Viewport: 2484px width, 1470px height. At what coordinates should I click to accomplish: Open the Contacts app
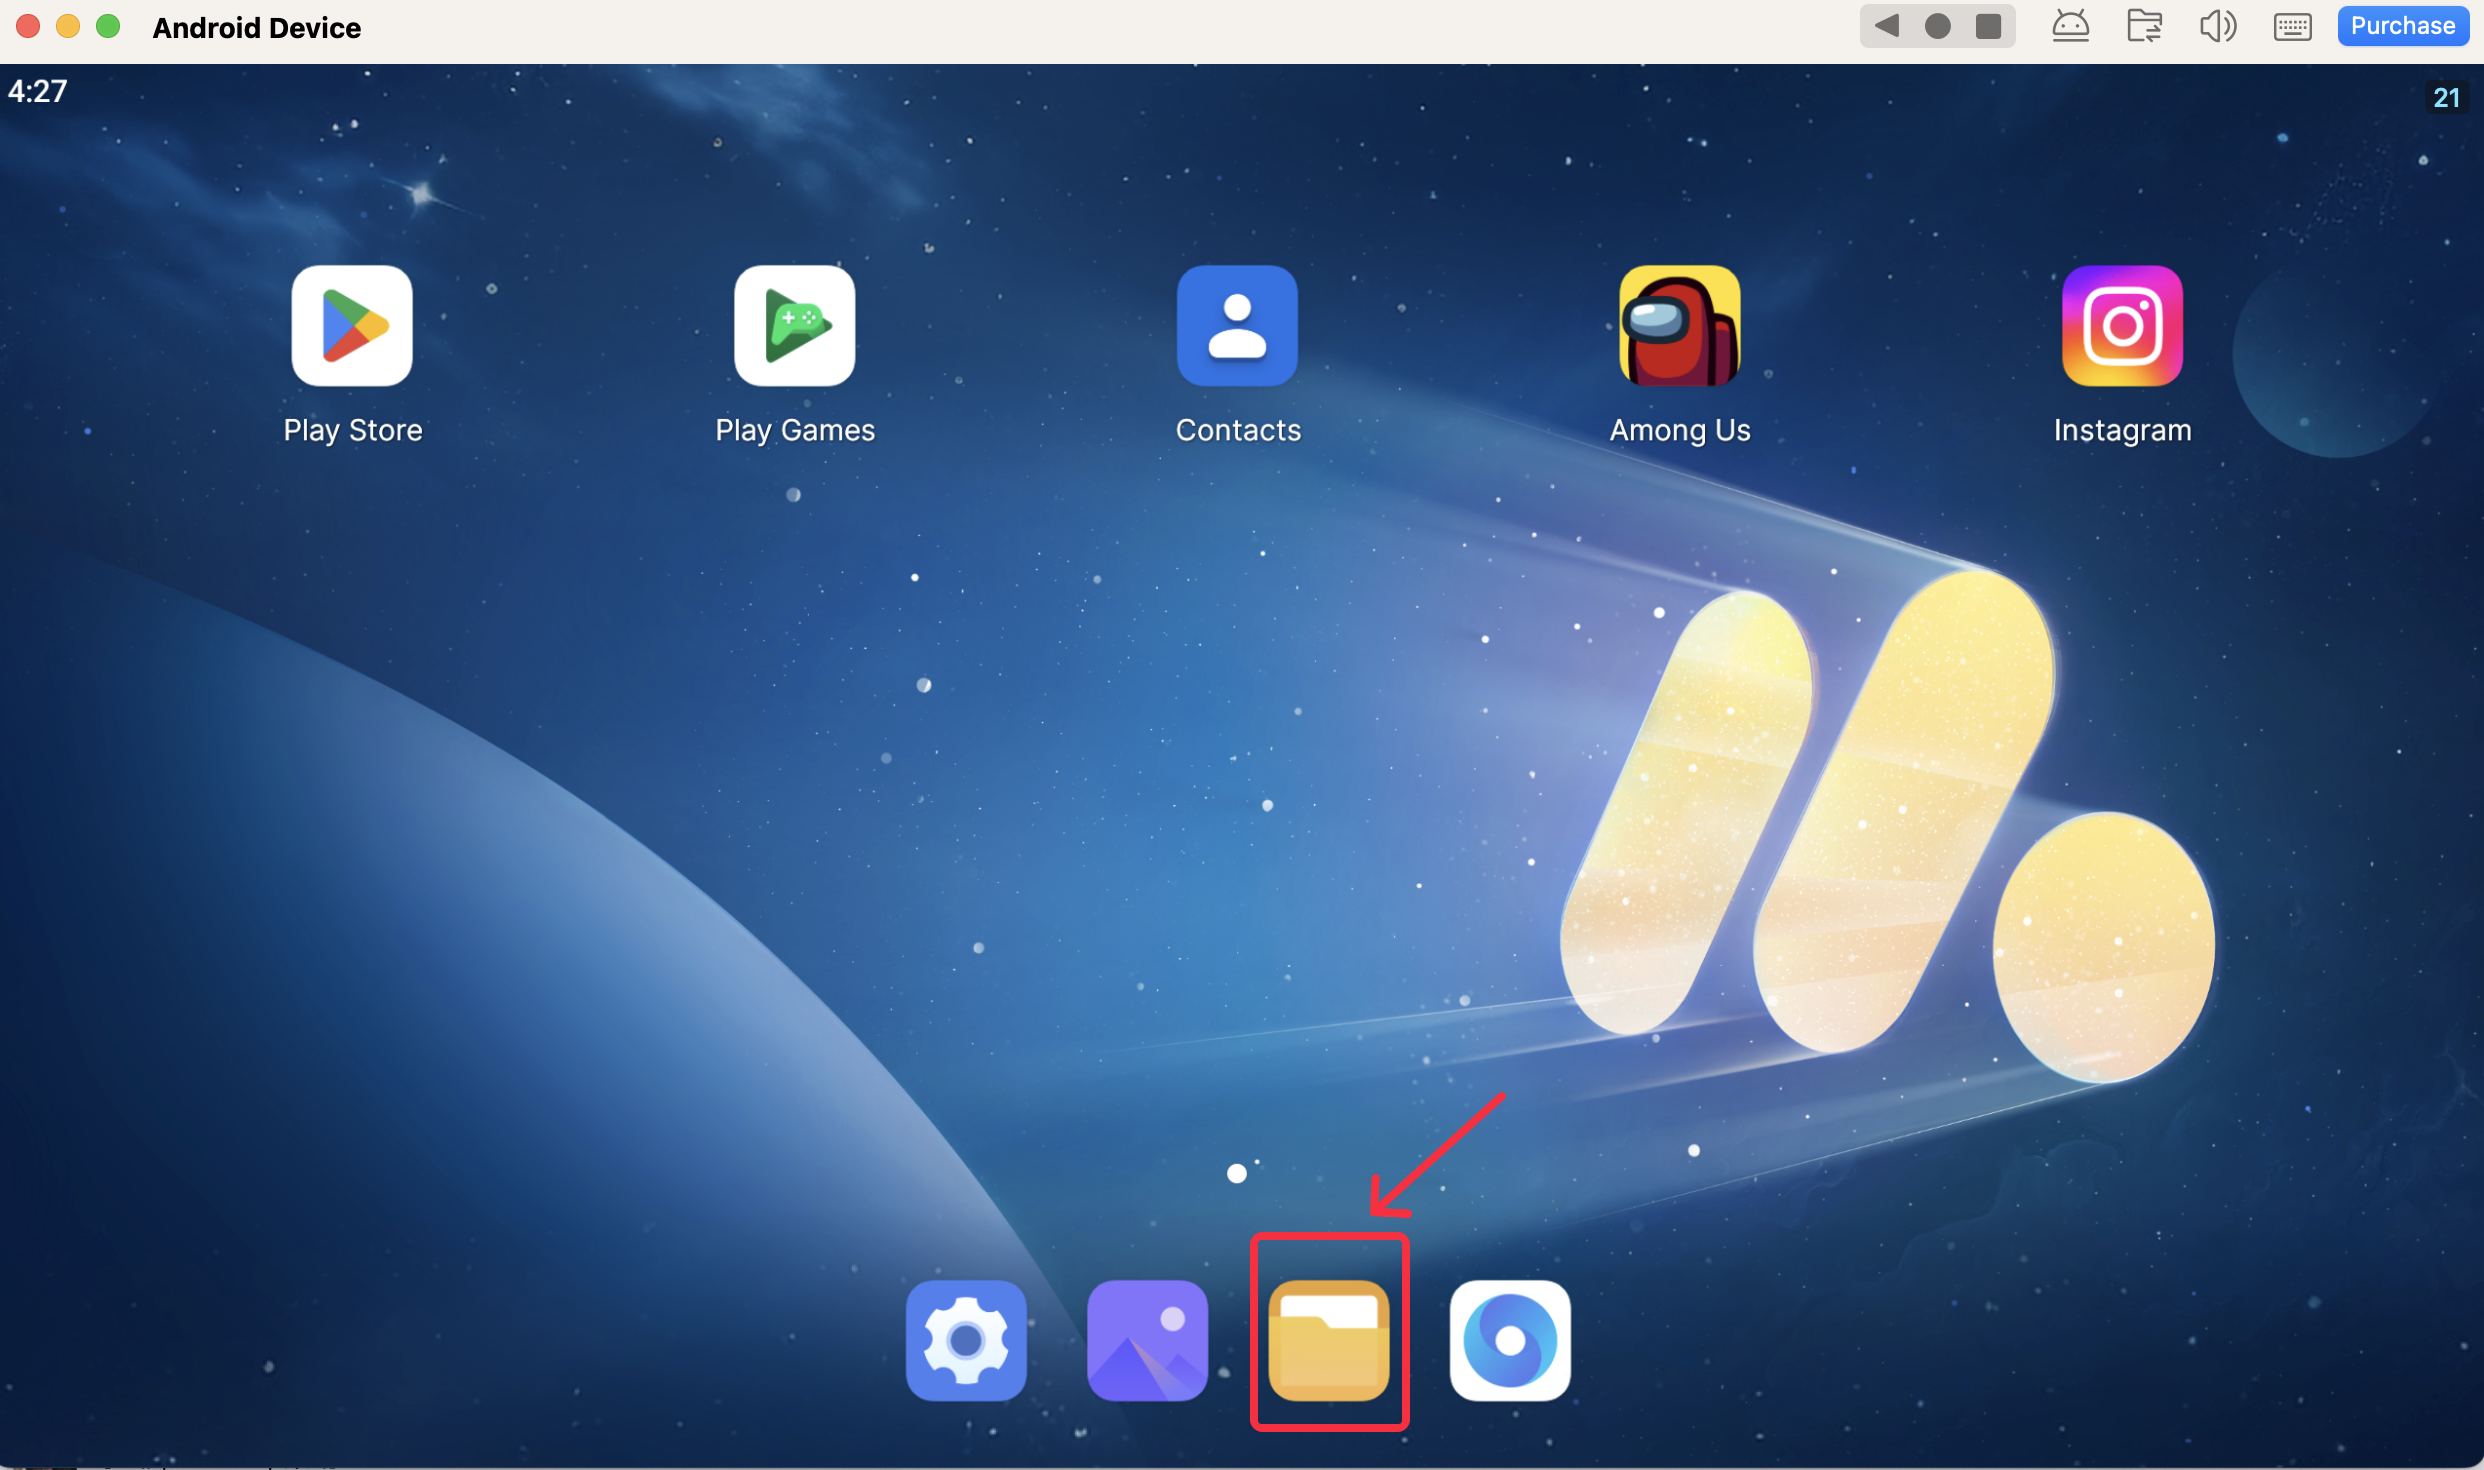[1237, 325]
